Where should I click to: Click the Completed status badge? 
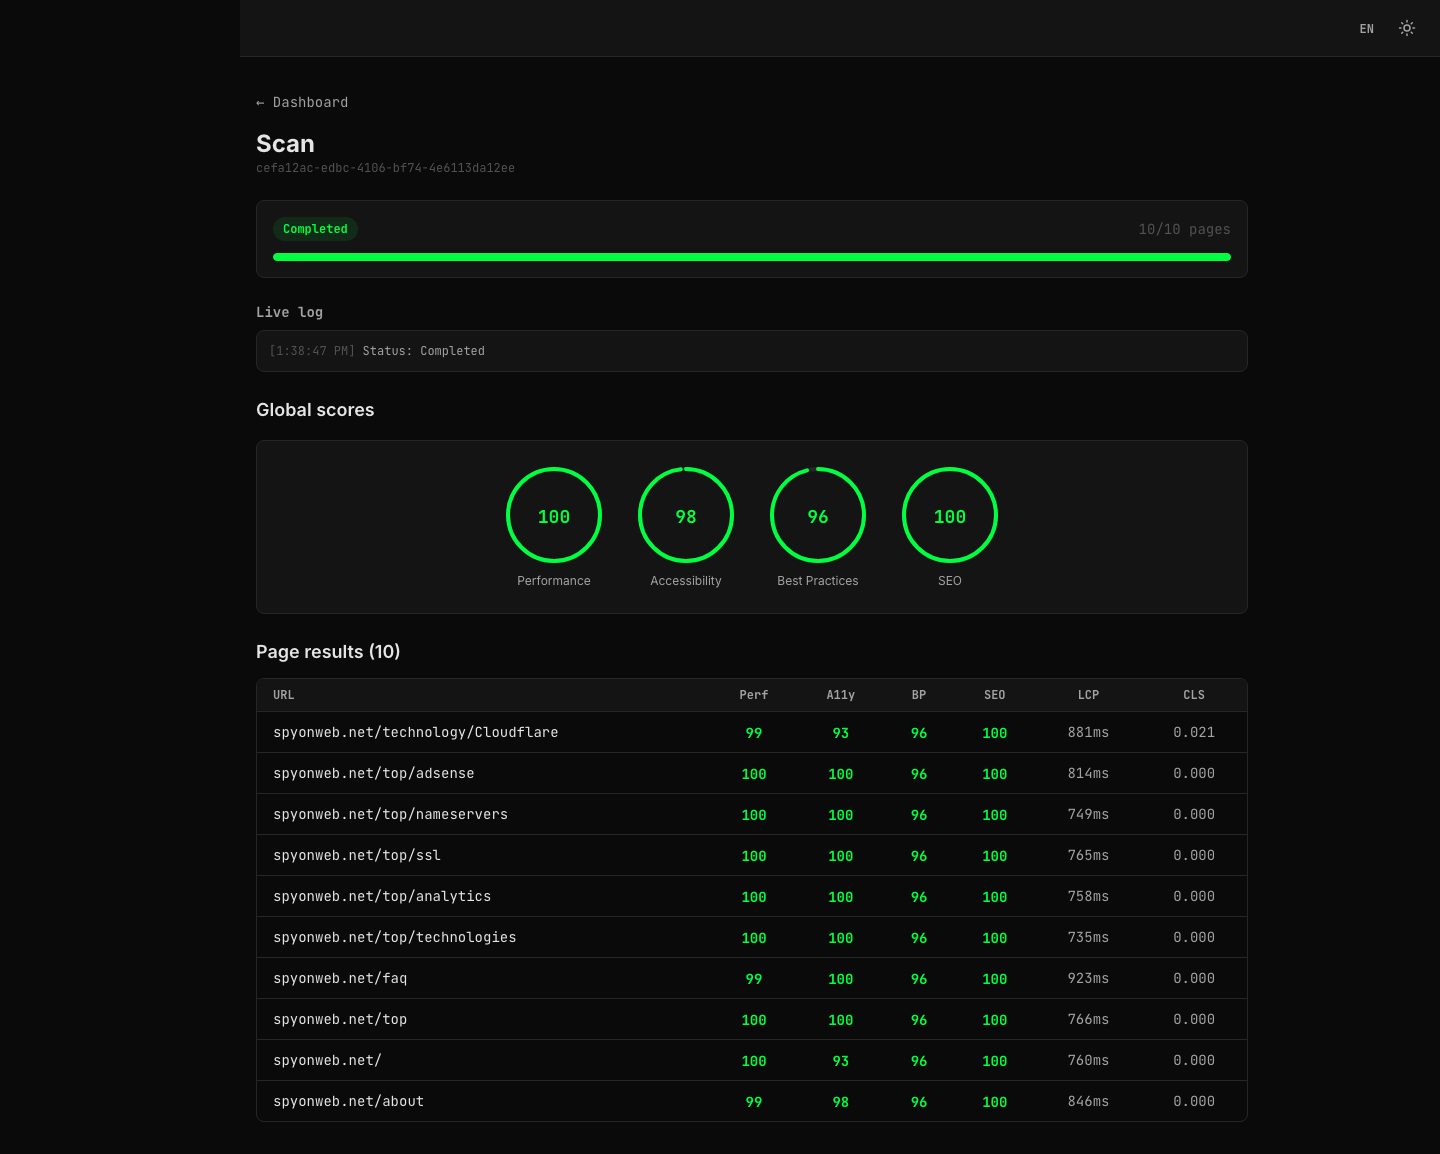(x=315, y=228)
